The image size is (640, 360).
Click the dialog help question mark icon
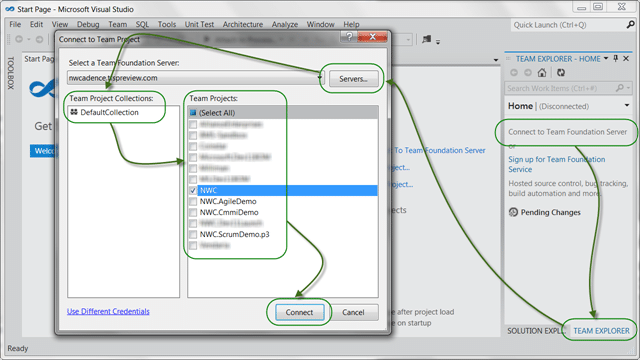click(349, 37)
